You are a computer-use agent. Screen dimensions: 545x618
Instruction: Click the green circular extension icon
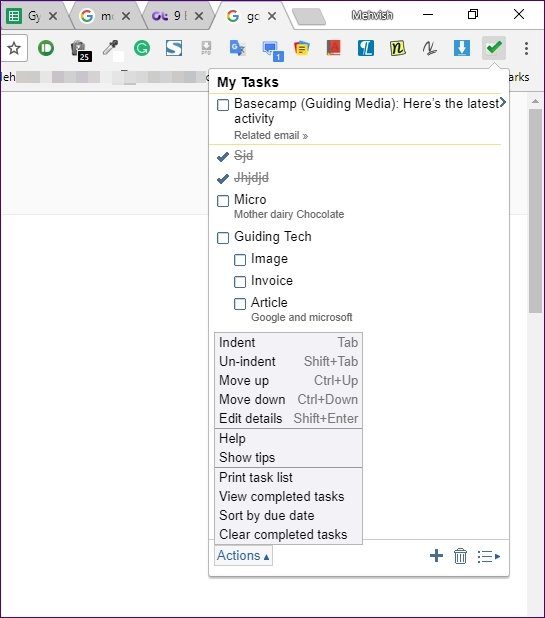click(46, 48)
